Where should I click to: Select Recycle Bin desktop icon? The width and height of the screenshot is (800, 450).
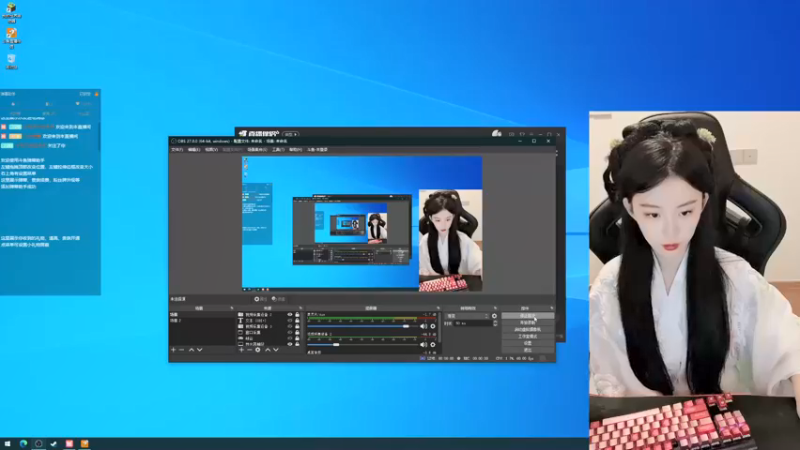(11, 61)
